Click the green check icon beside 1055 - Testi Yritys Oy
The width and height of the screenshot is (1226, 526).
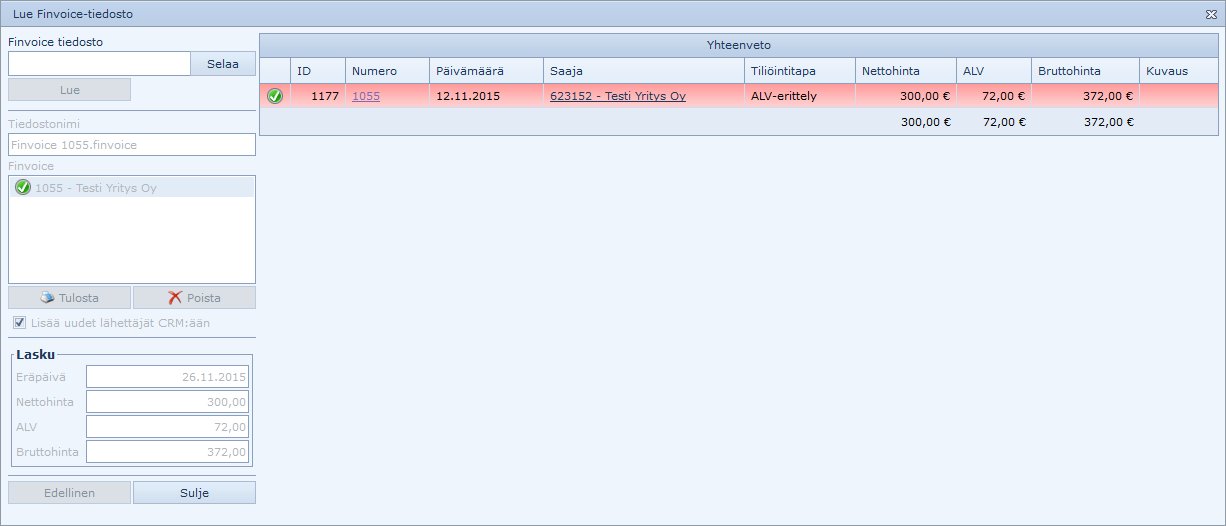tap(23, 188)
